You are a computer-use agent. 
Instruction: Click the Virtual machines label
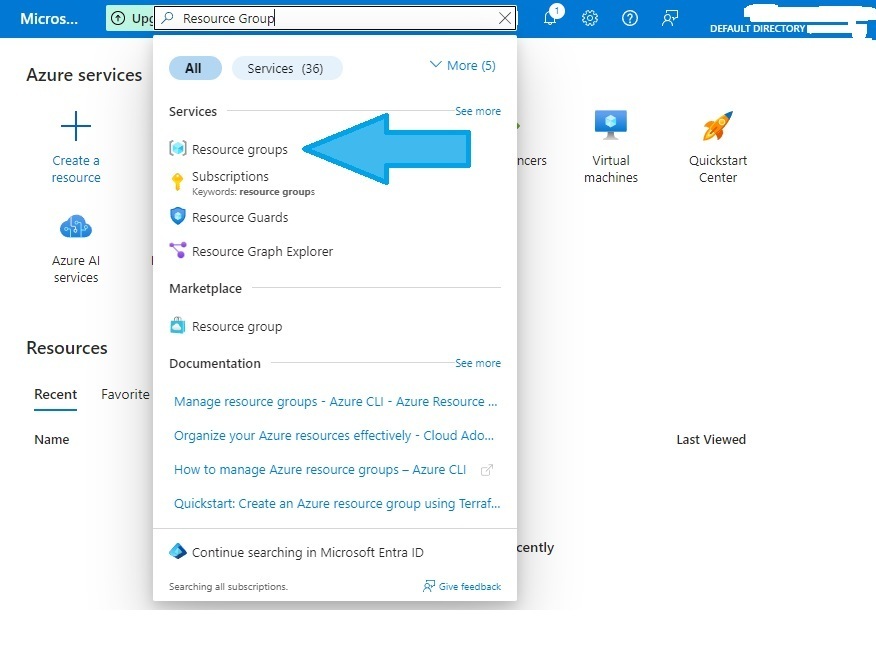(x=611, y=169)
